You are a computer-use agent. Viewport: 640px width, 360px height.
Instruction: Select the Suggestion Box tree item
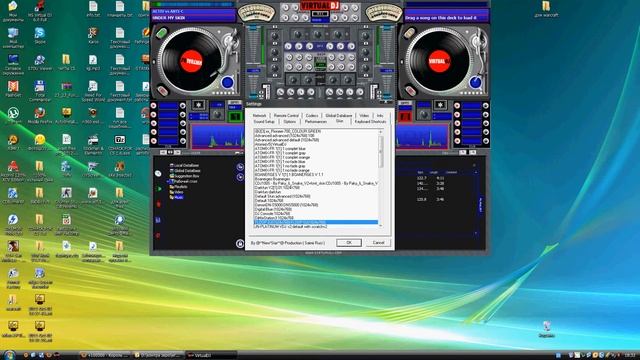184,176
